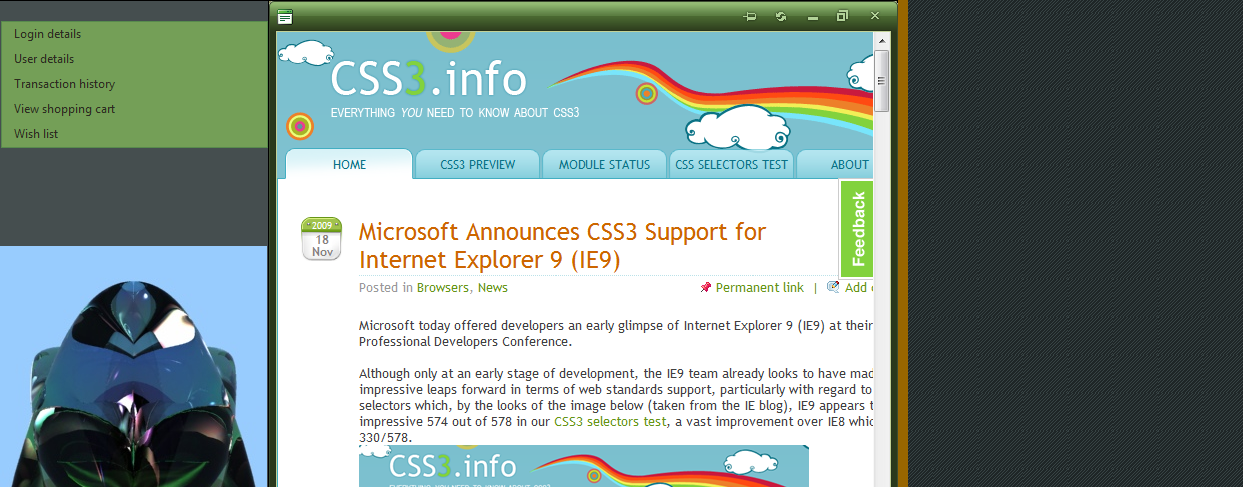The image size is (1243, 487).
Task: Follow the Browsers category link
Action: pos(442,288)
